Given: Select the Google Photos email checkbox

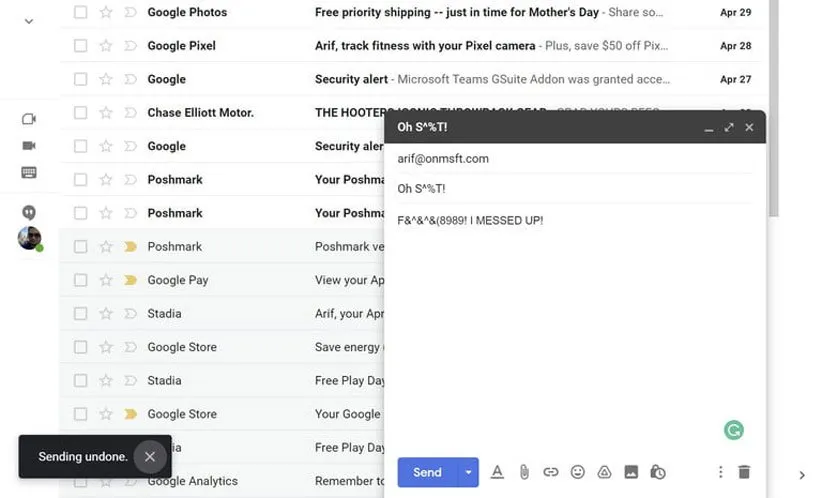Looking at the screenshot, I should (x=81, y=13).
